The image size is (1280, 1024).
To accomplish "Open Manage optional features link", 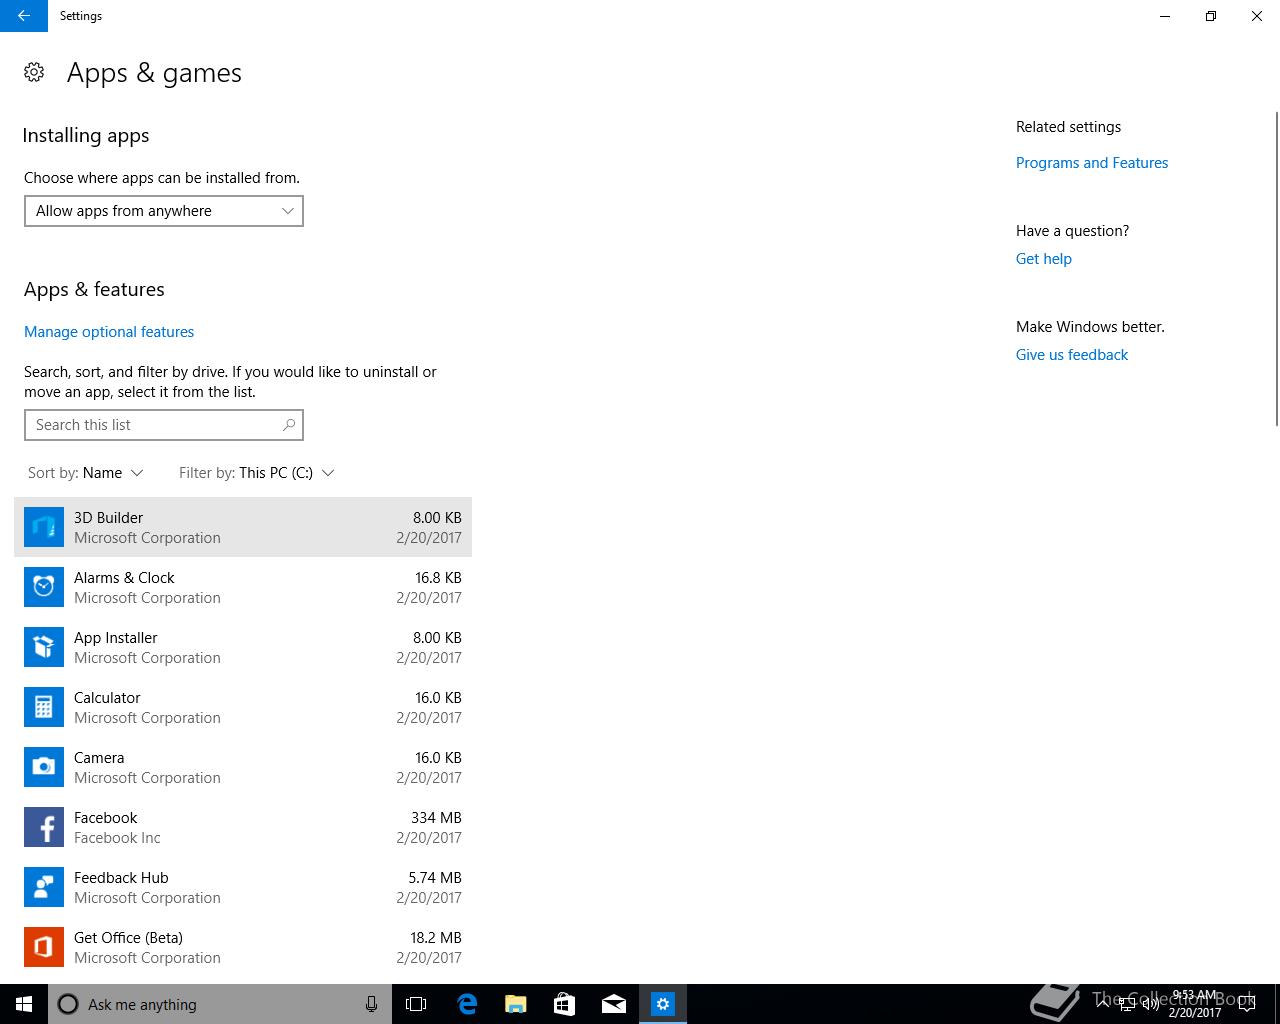I will coord(109,332).
